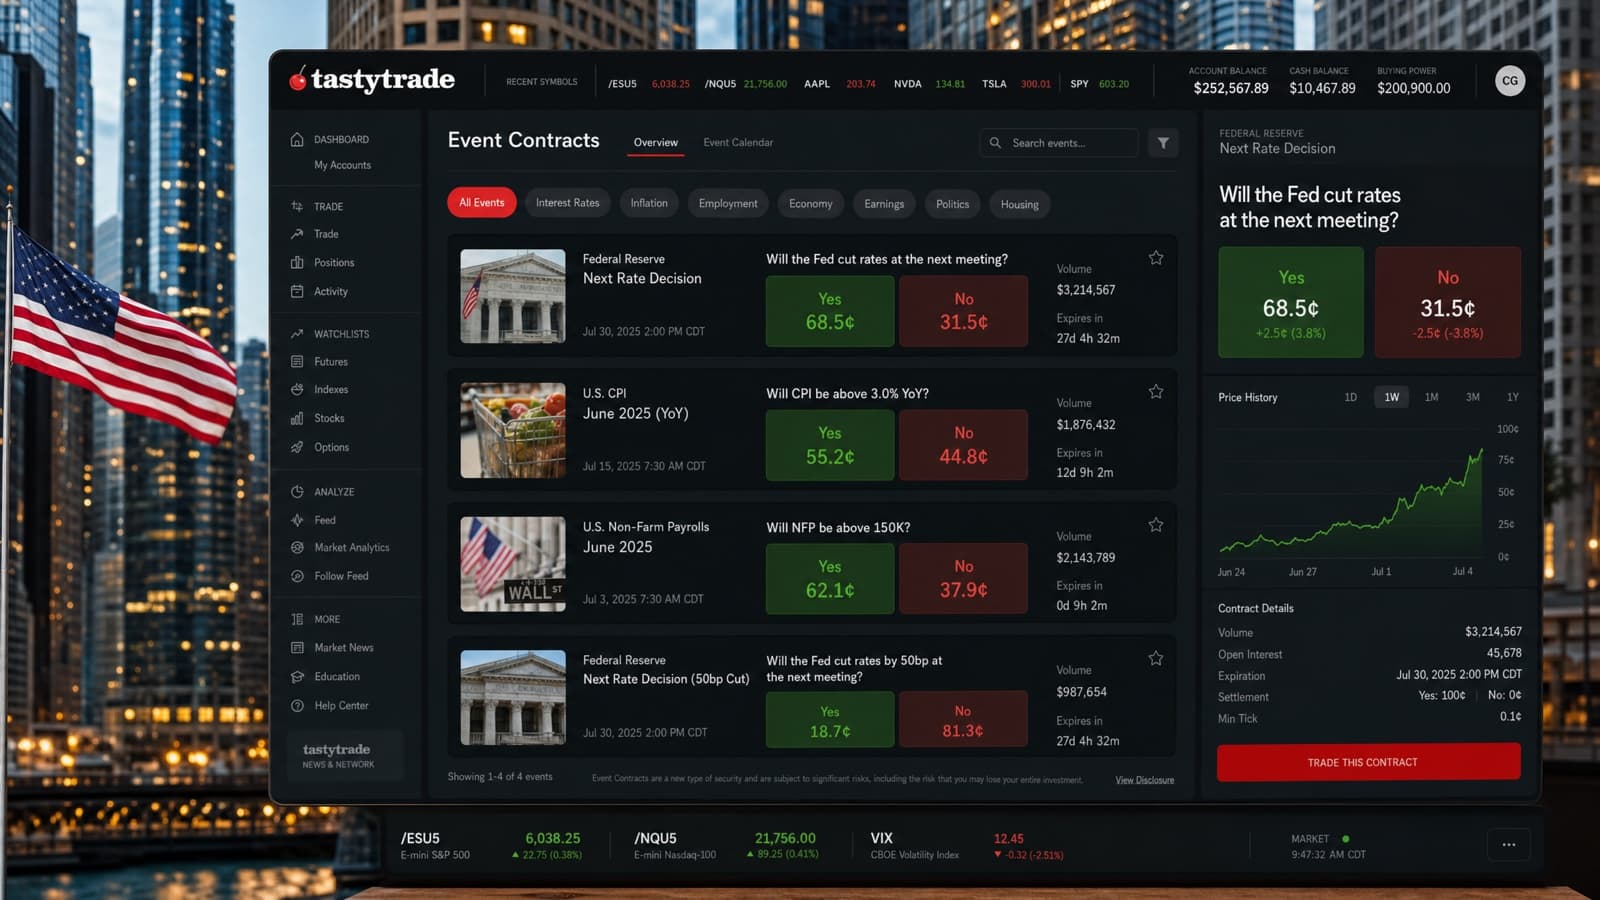1600x900 pixels.
Task: Open the CG profile avatar
Action: tap(1510, 80)
